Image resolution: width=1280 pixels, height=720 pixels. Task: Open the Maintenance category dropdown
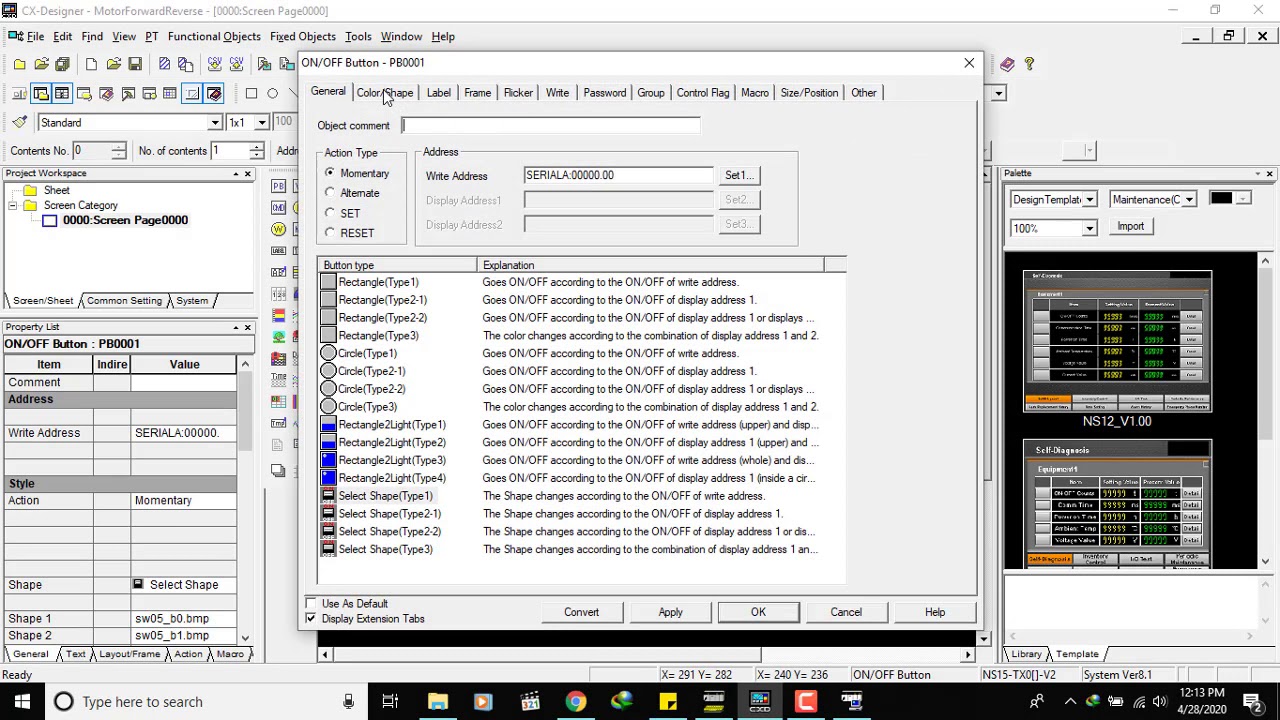[x=1189, y=200]
